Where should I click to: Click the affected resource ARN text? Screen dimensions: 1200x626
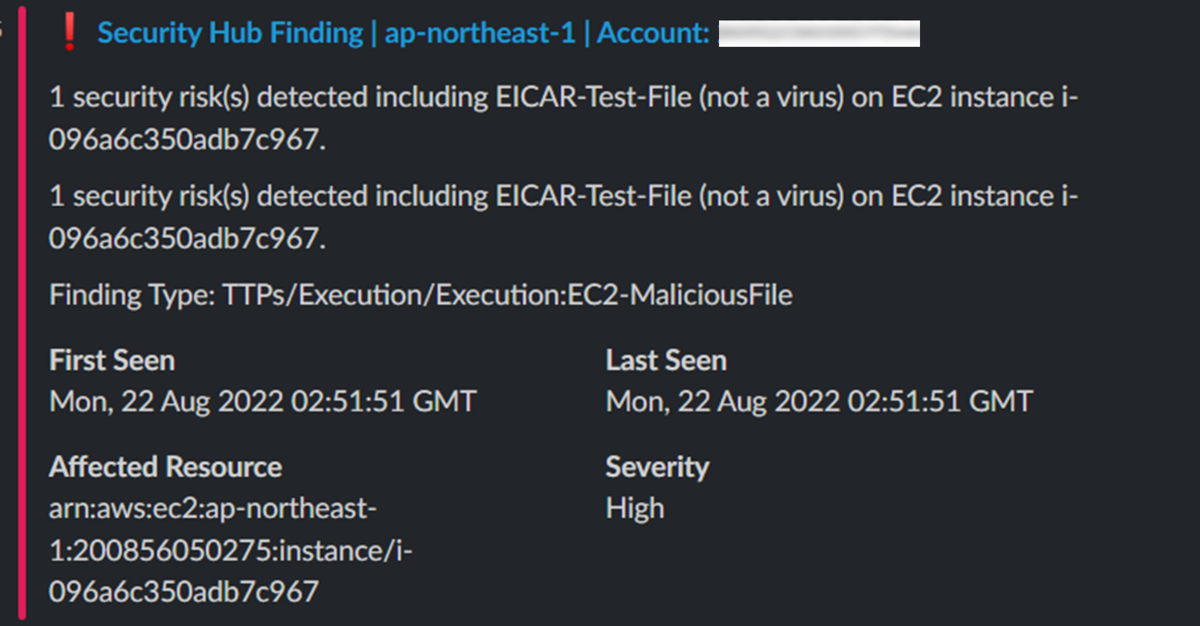212,509
